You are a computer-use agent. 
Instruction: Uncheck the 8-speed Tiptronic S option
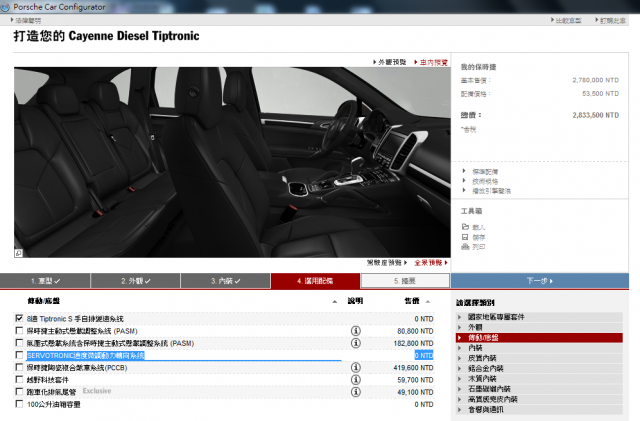coord(19,318)
